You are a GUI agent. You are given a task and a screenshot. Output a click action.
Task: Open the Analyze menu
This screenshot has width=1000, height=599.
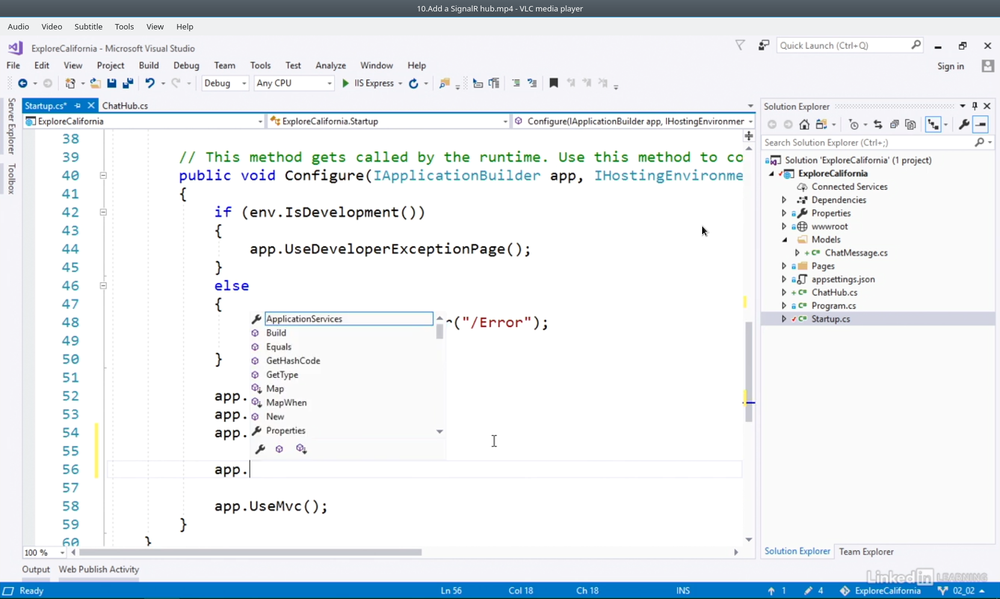(330, 66)
